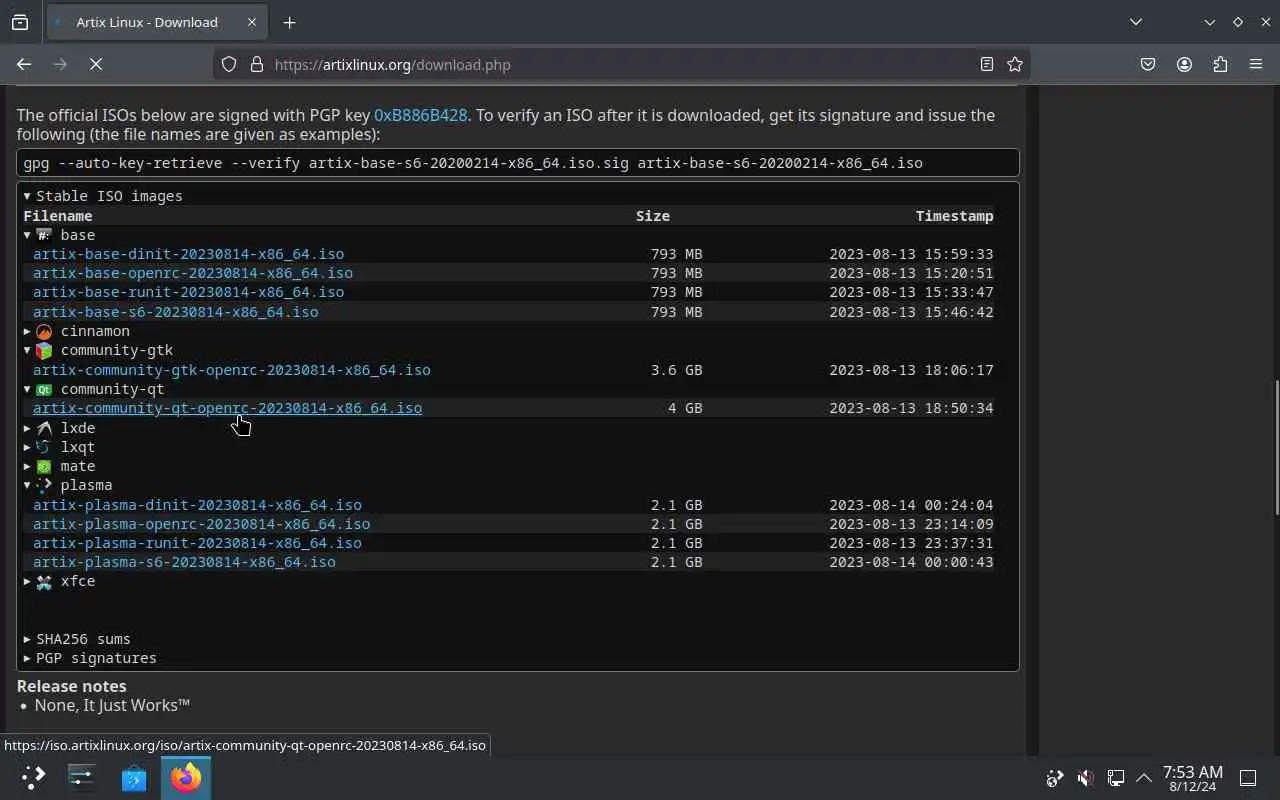
Task: Bookmark this page with the star
Action: pyautogui.click(x=1015, y=64)
